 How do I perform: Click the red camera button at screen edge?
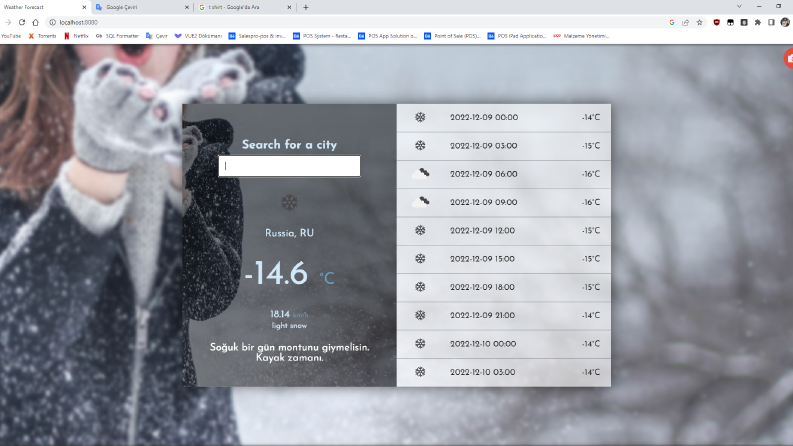pos(788,58)
